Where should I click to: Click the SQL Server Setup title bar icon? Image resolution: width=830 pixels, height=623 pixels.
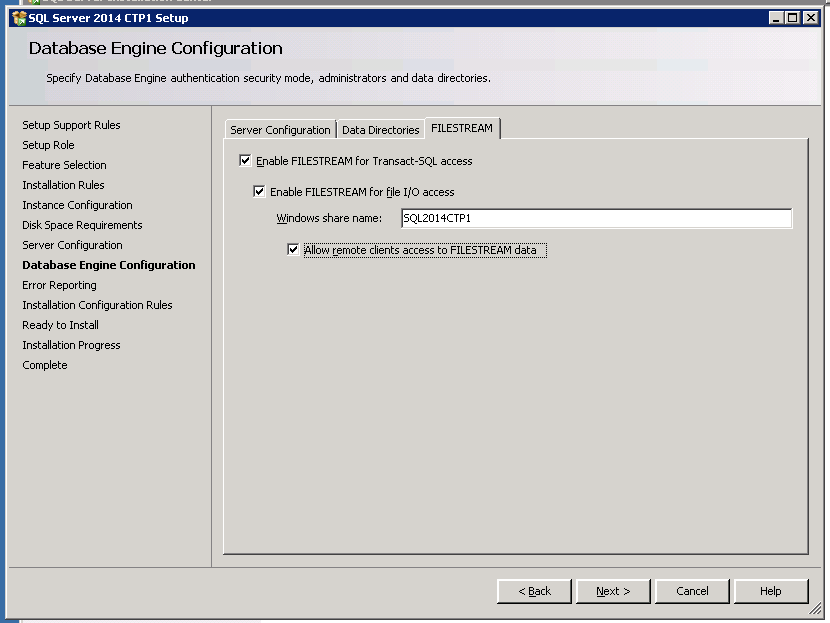tap(18, 18)
